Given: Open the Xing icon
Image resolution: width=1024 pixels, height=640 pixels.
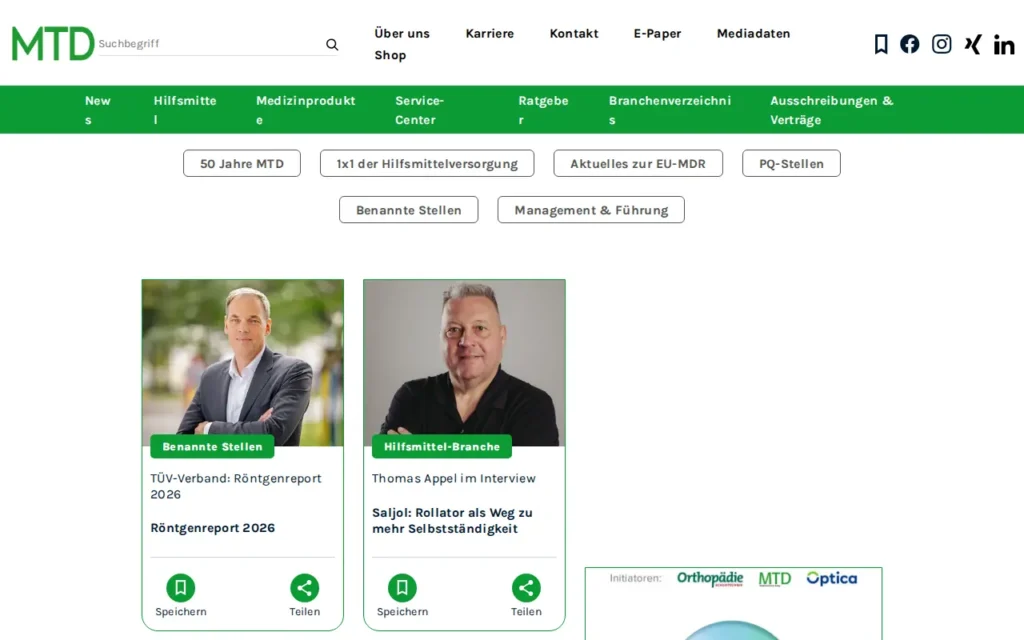Looking at the screenshot, I should click(x=973, y=44).
